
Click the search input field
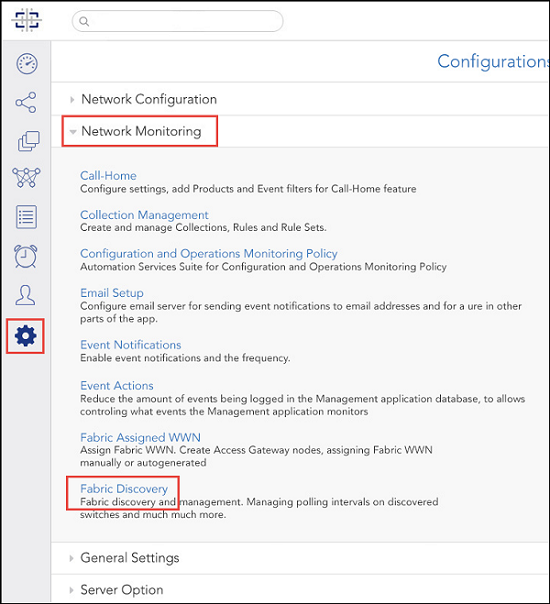click(178, 21)
